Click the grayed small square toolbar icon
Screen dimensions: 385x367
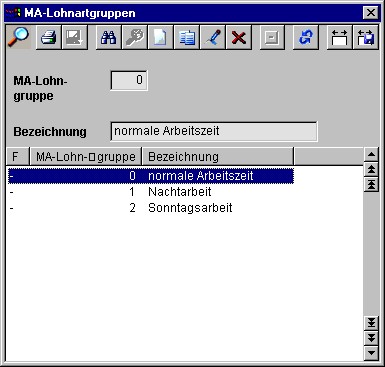[x=272, y=37]
